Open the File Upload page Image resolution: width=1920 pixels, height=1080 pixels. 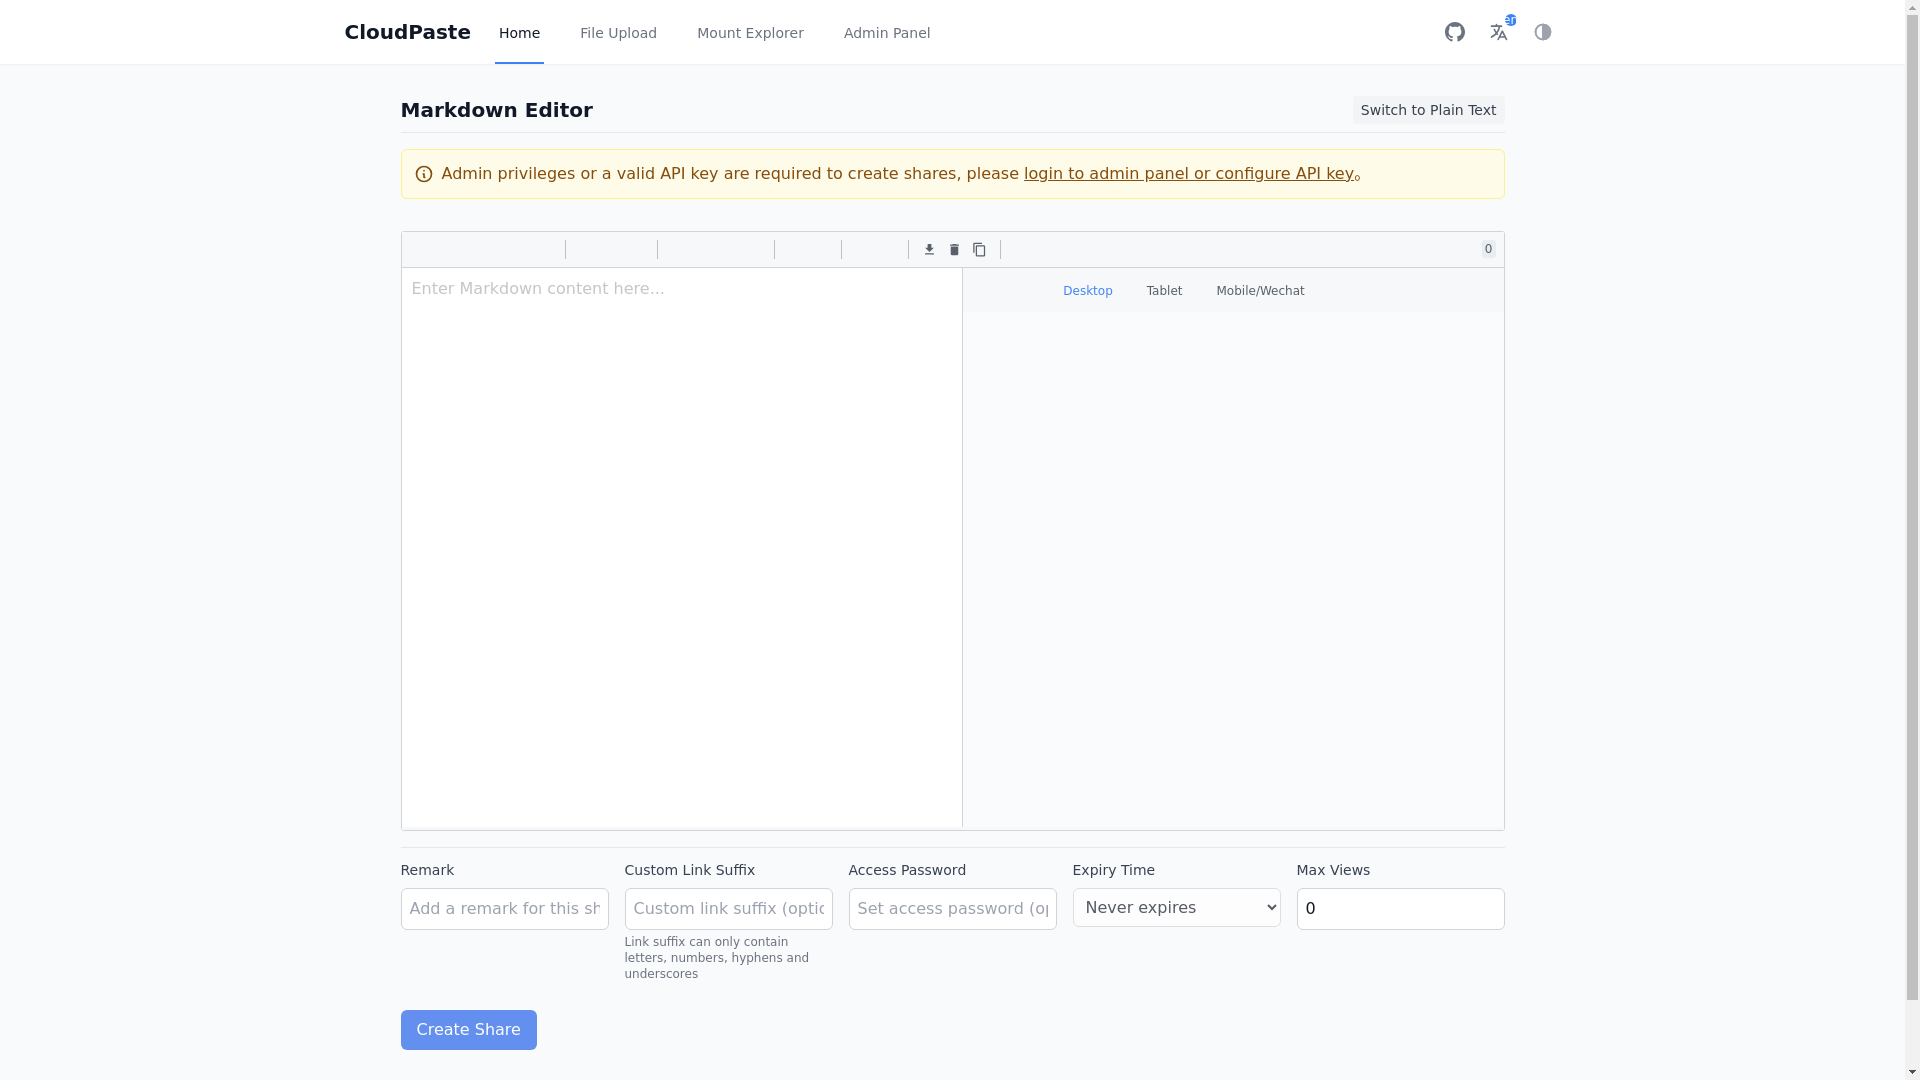618,33
